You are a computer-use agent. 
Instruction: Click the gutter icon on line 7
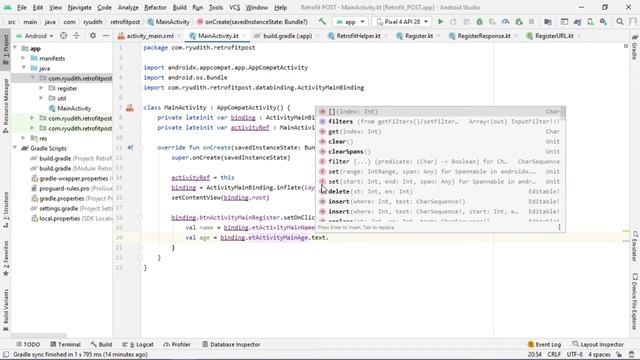[x=130, y=108]
